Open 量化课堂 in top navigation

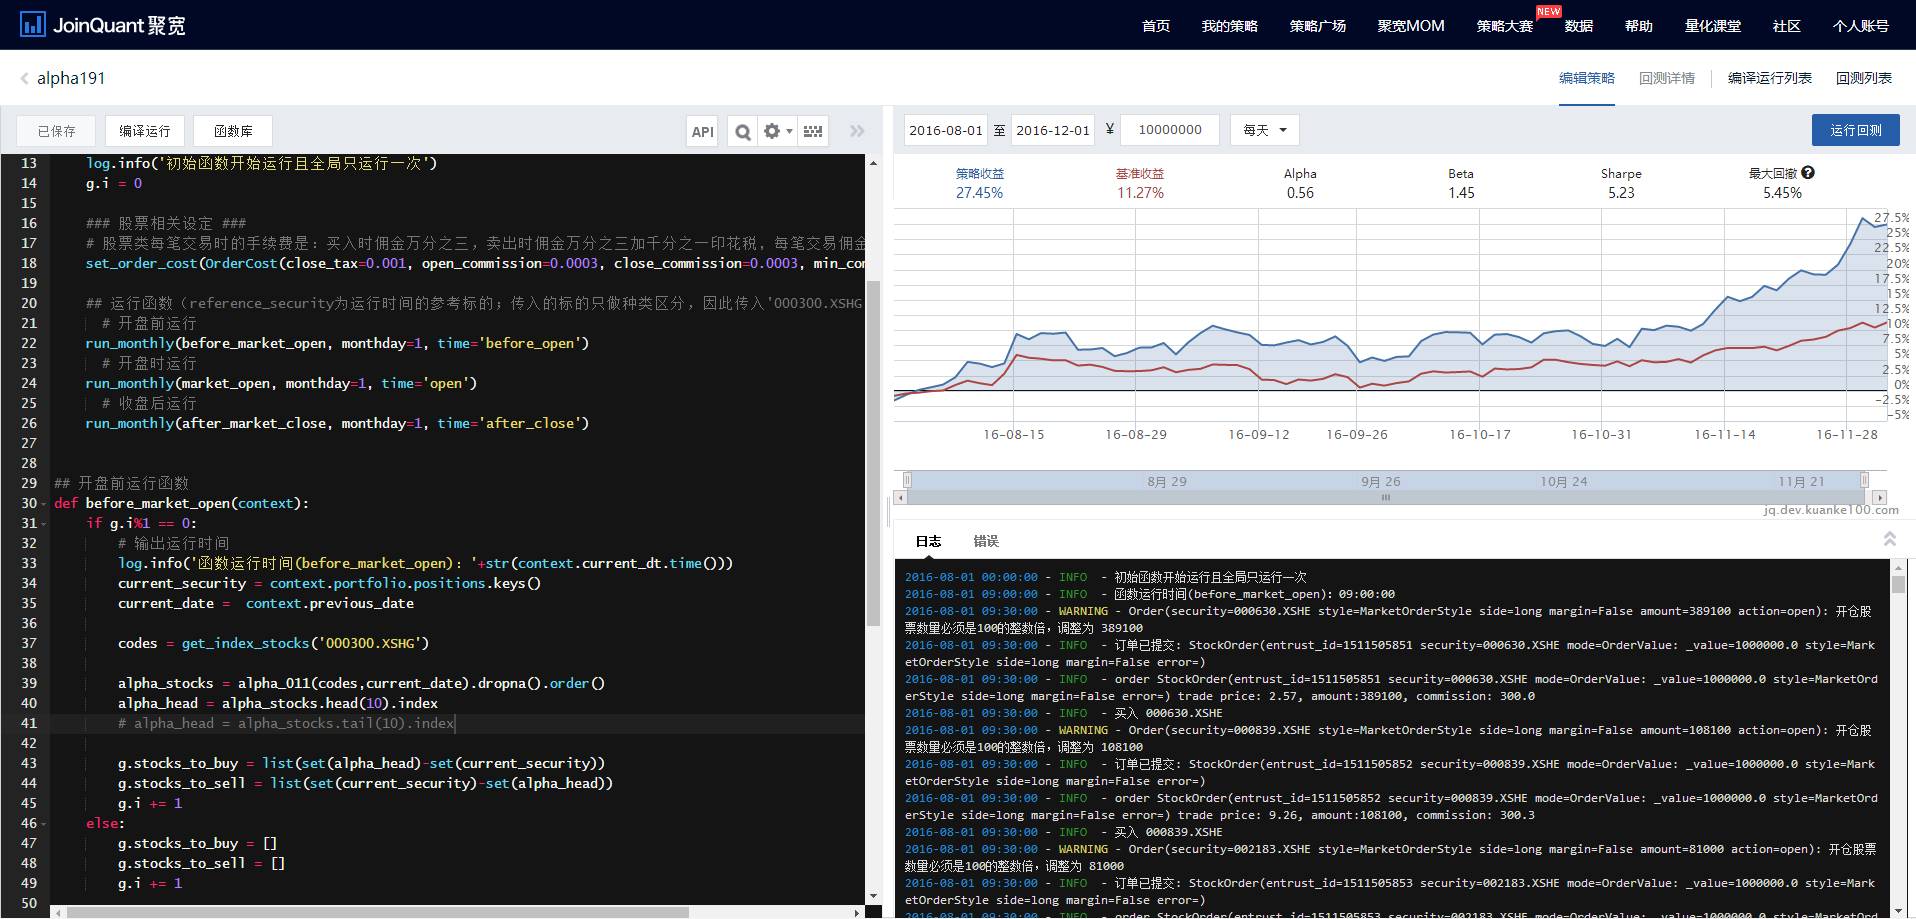(x=1712, y=26)
